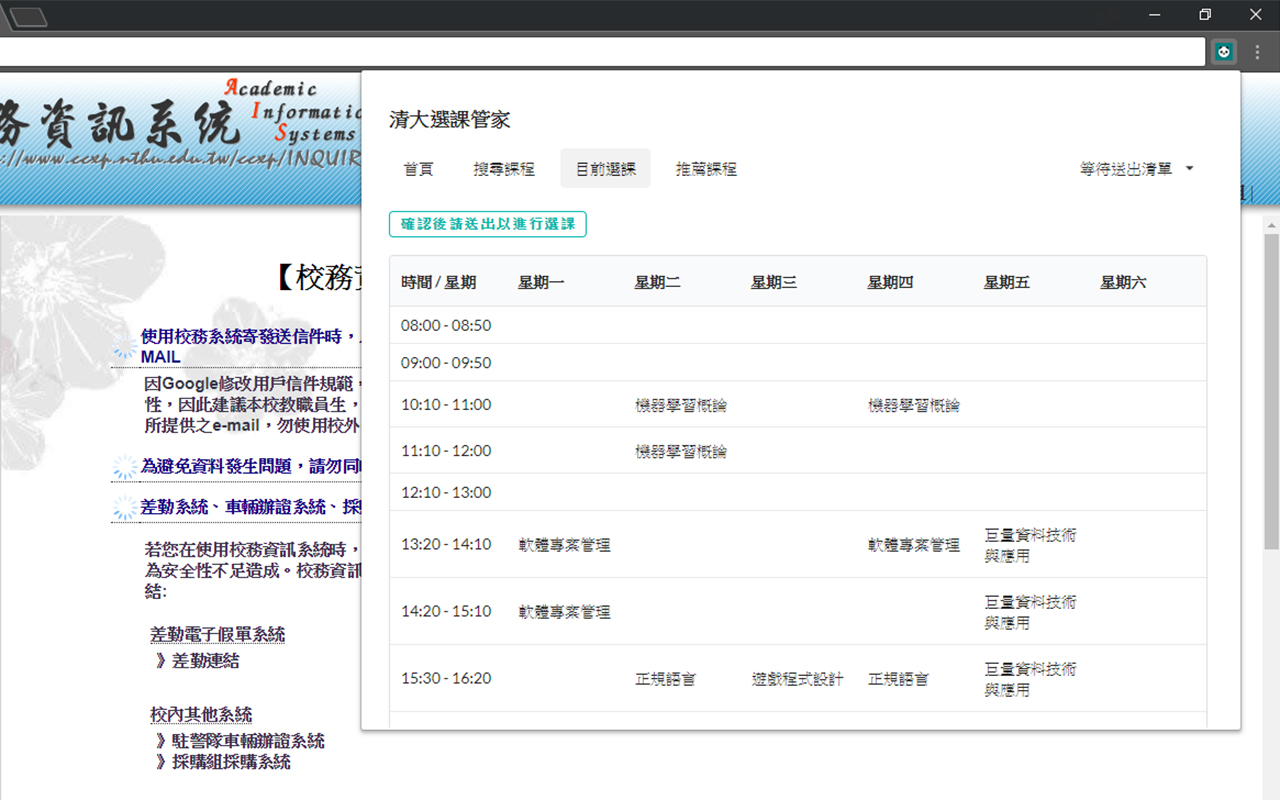Click the 12:10 - 13:00 time cell
The image size is (1280, 800).
(x=446, y=492)
